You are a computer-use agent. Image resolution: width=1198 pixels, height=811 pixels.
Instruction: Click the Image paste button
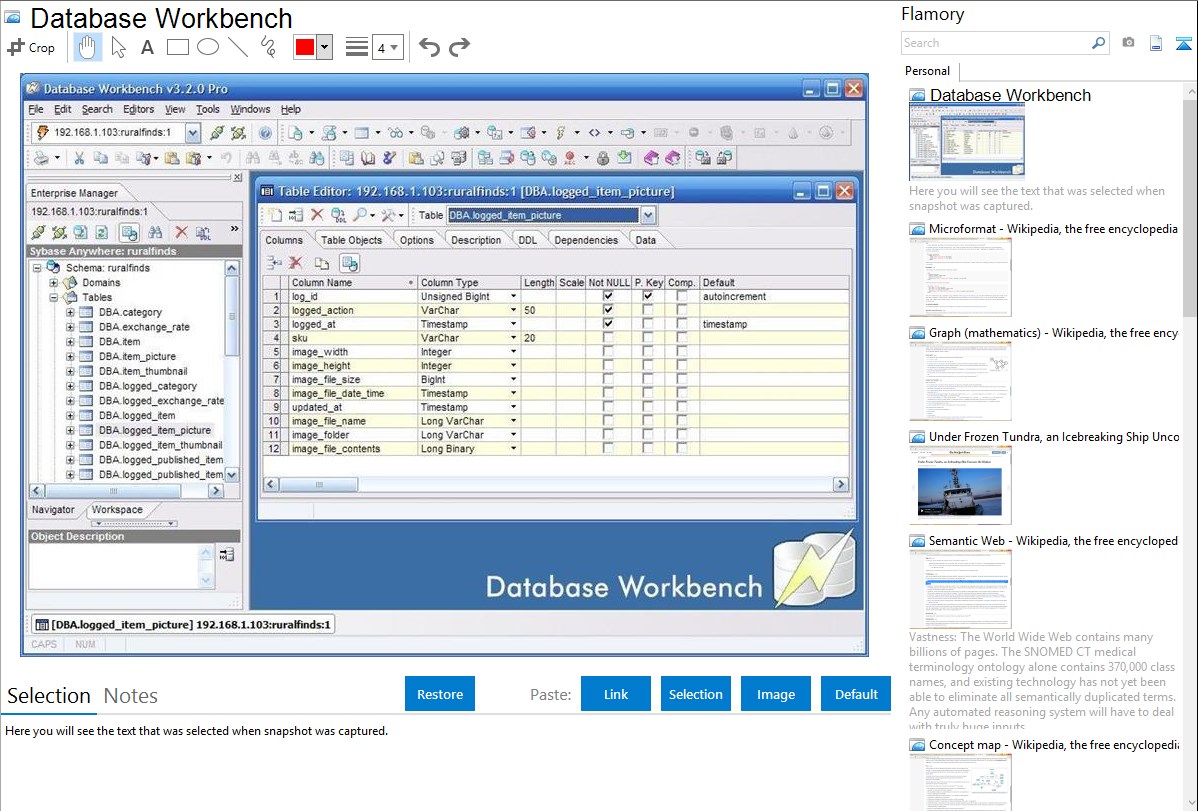(776, 694)
